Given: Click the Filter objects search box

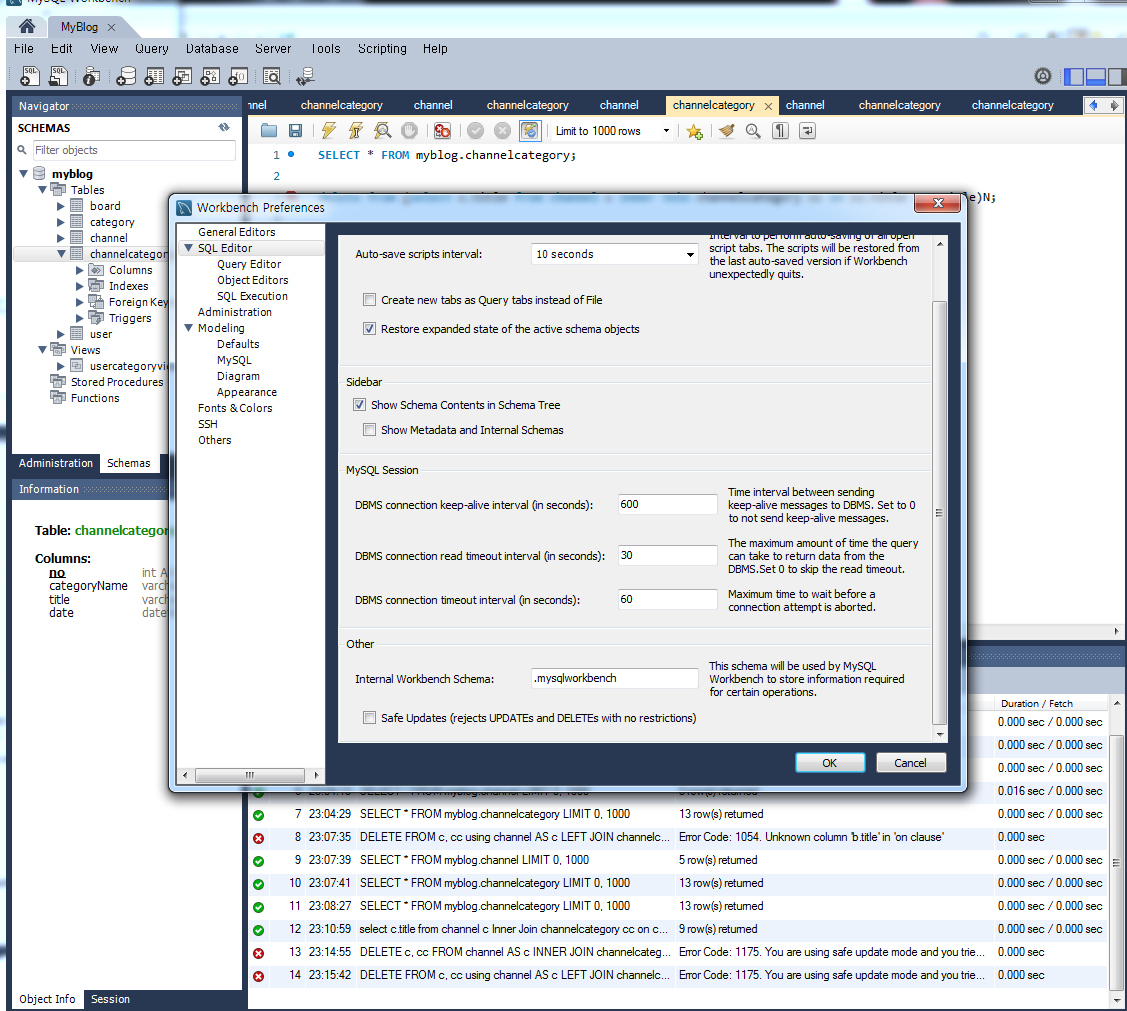Looking at the screenshot, I should coord(134,150).
